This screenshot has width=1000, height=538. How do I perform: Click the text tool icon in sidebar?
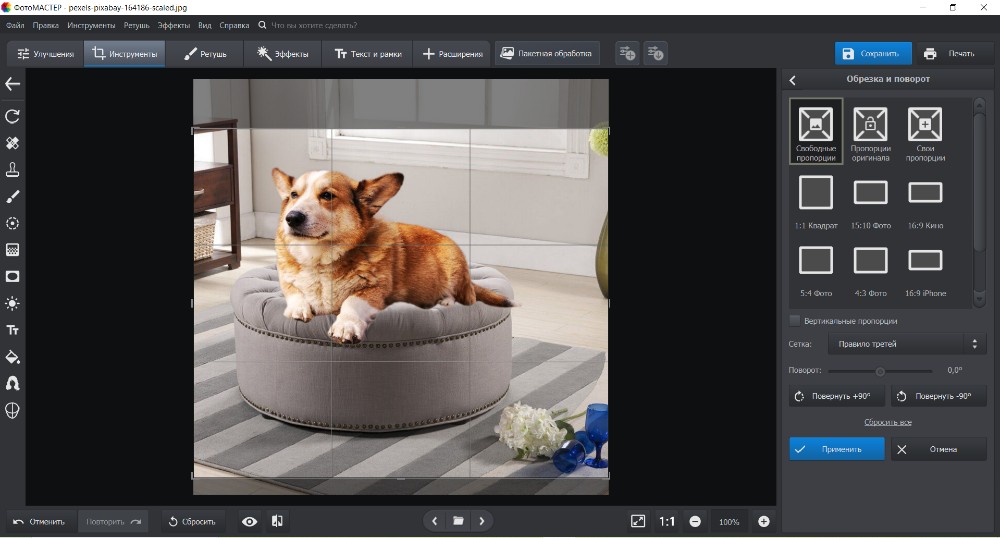13,330
